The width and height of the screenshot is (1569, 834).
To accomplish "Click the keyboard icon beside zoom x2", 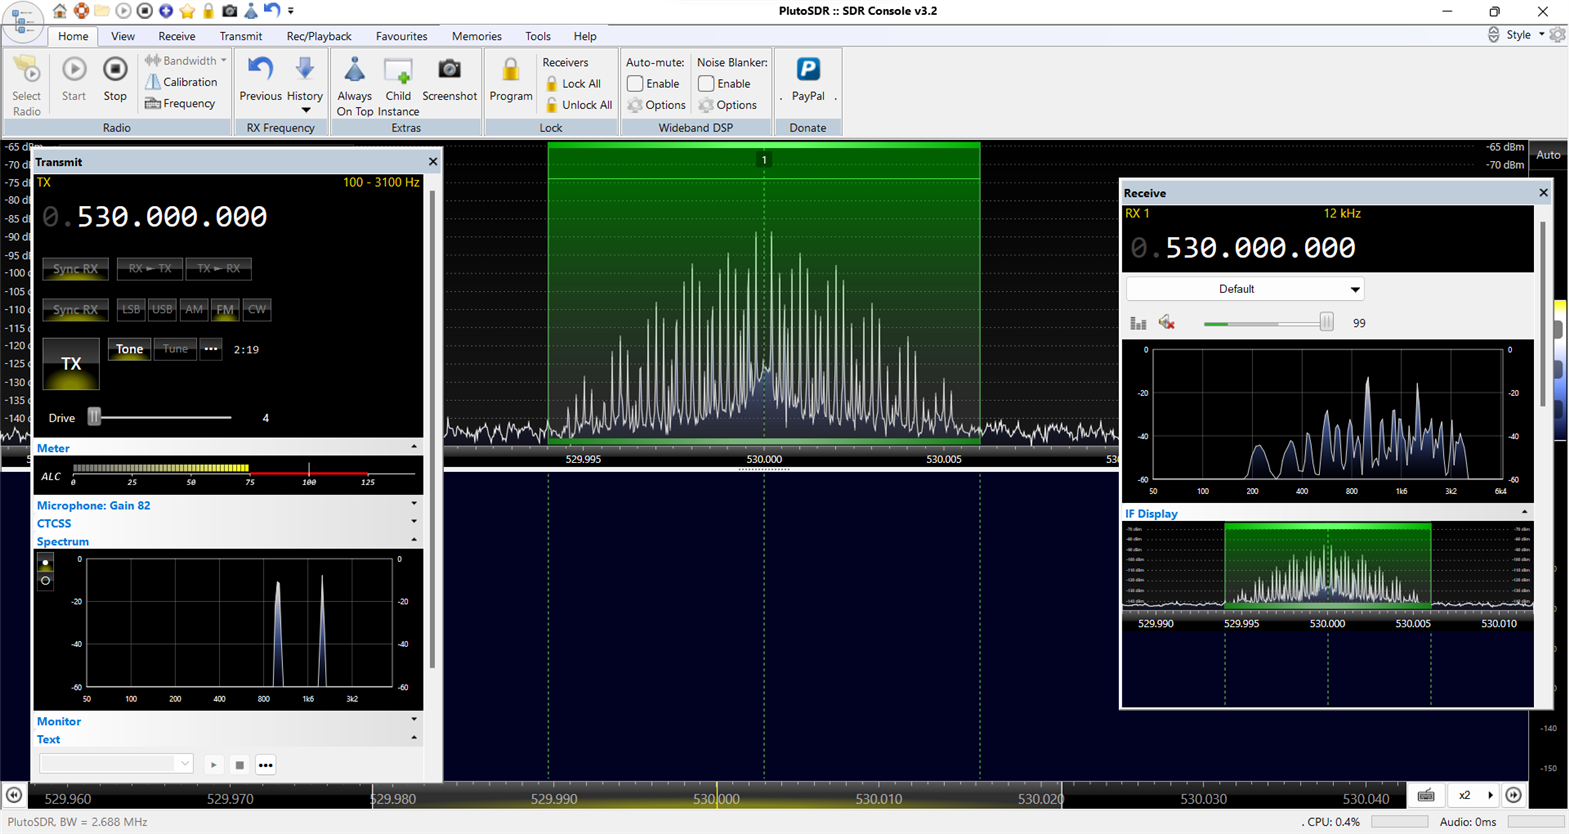I will tap(1426, 795).
